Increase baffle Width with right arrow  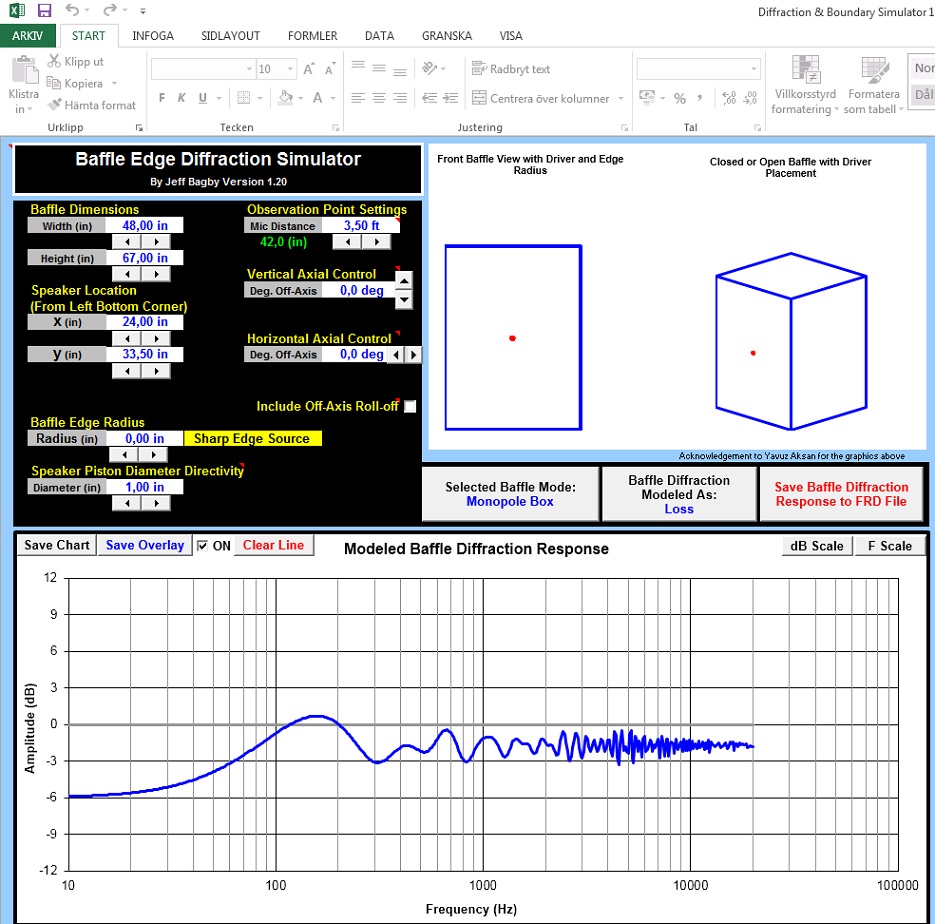(156, 242)
